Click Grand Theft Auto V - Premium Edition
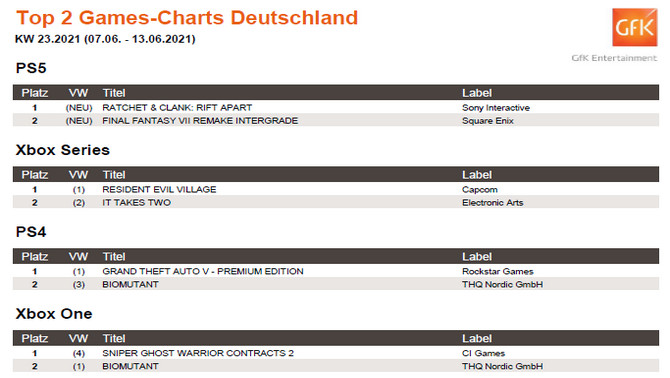670x378 pixels. [203, 271]
